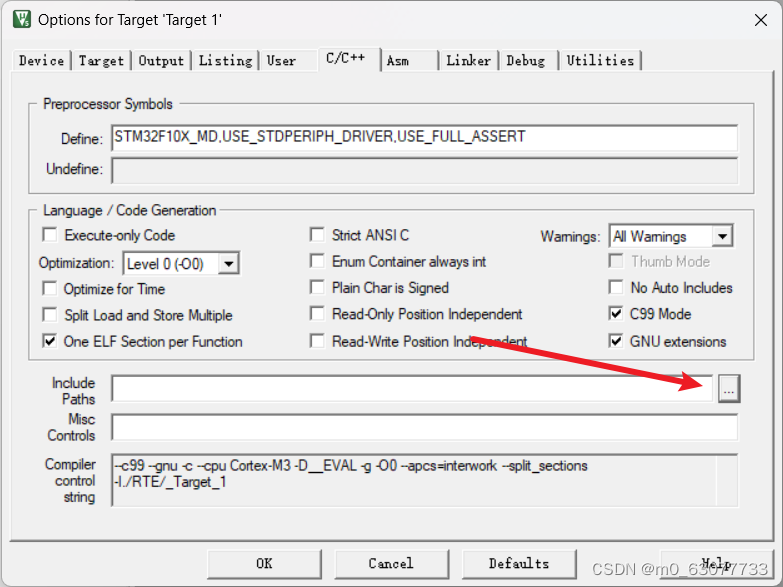The height and width of the screenshot is (587, 783).
Task: Open the Utilities tab
Action: pos(600,61)
